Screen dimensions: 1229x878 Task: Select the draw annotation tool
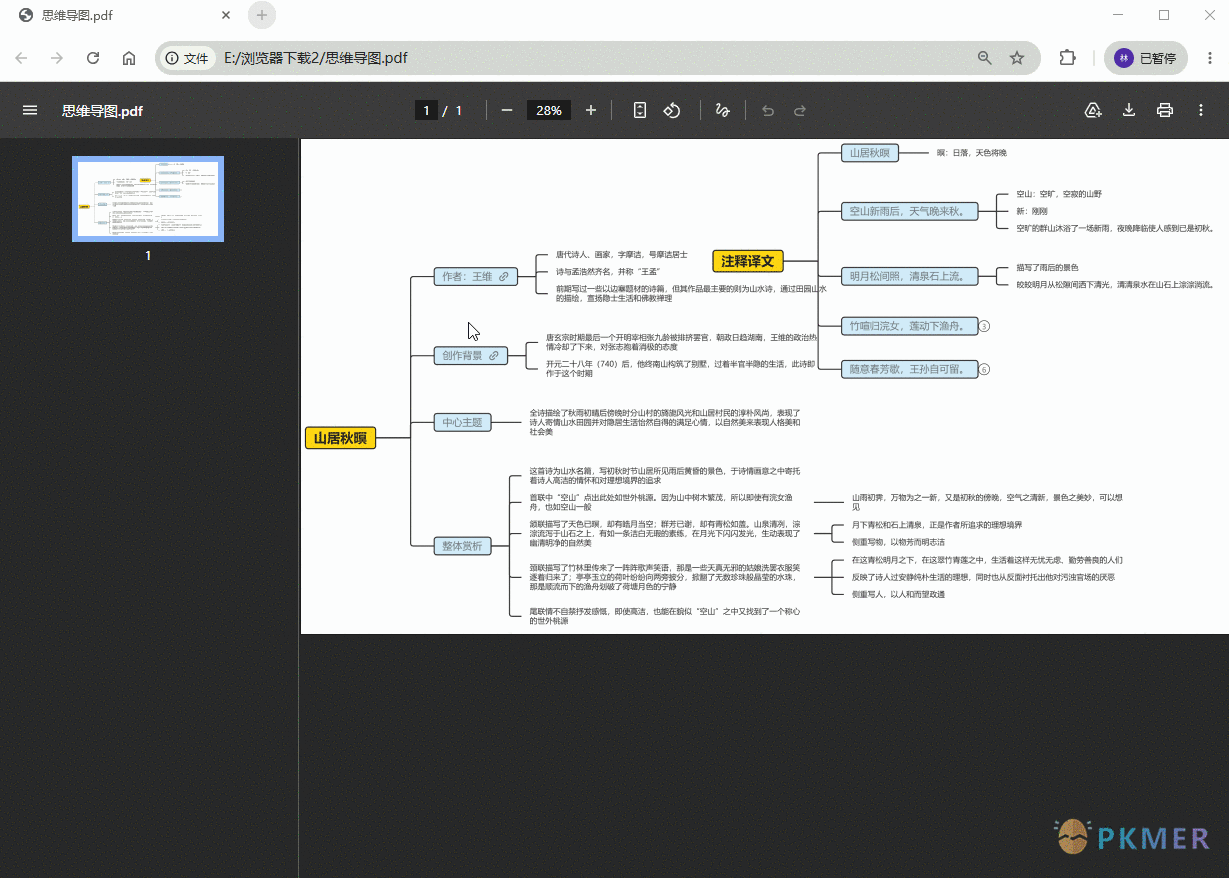722,110
